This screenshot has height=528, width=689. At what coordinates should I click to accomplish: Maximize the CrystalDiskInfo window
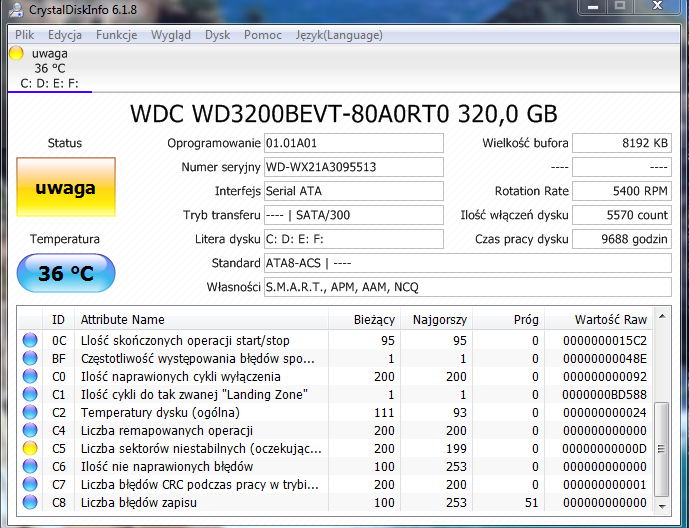click(x=620, y=6)
